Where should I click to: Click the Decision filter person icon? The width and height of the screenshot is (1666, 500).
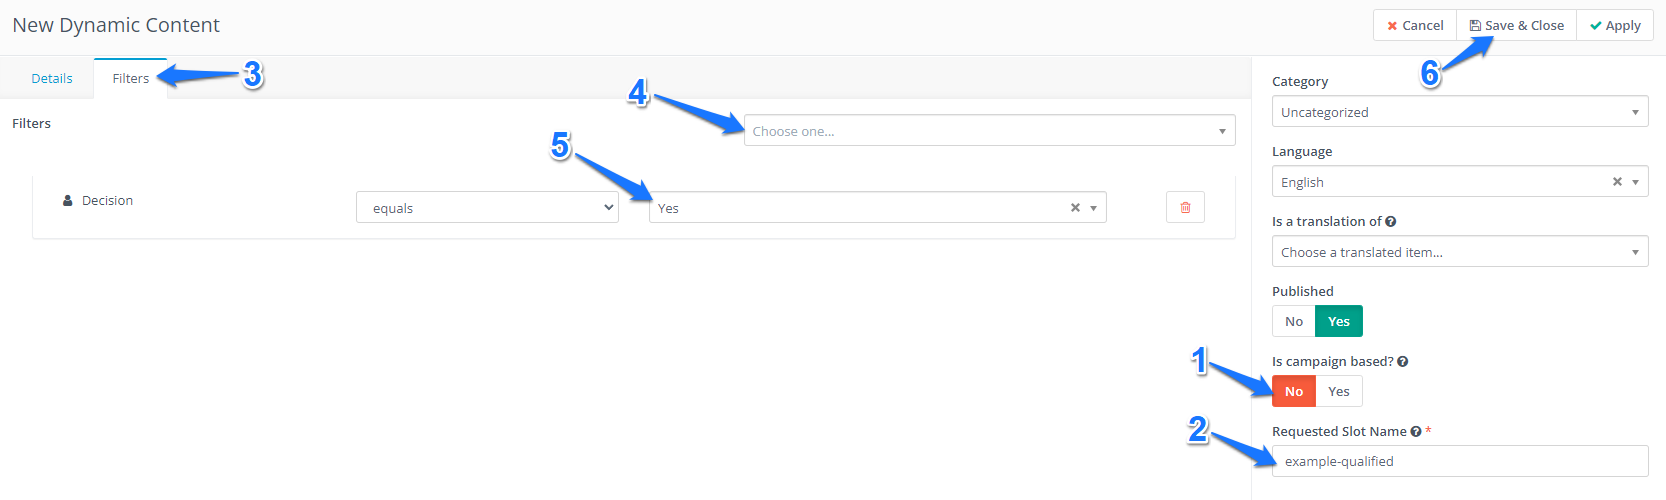68,200
